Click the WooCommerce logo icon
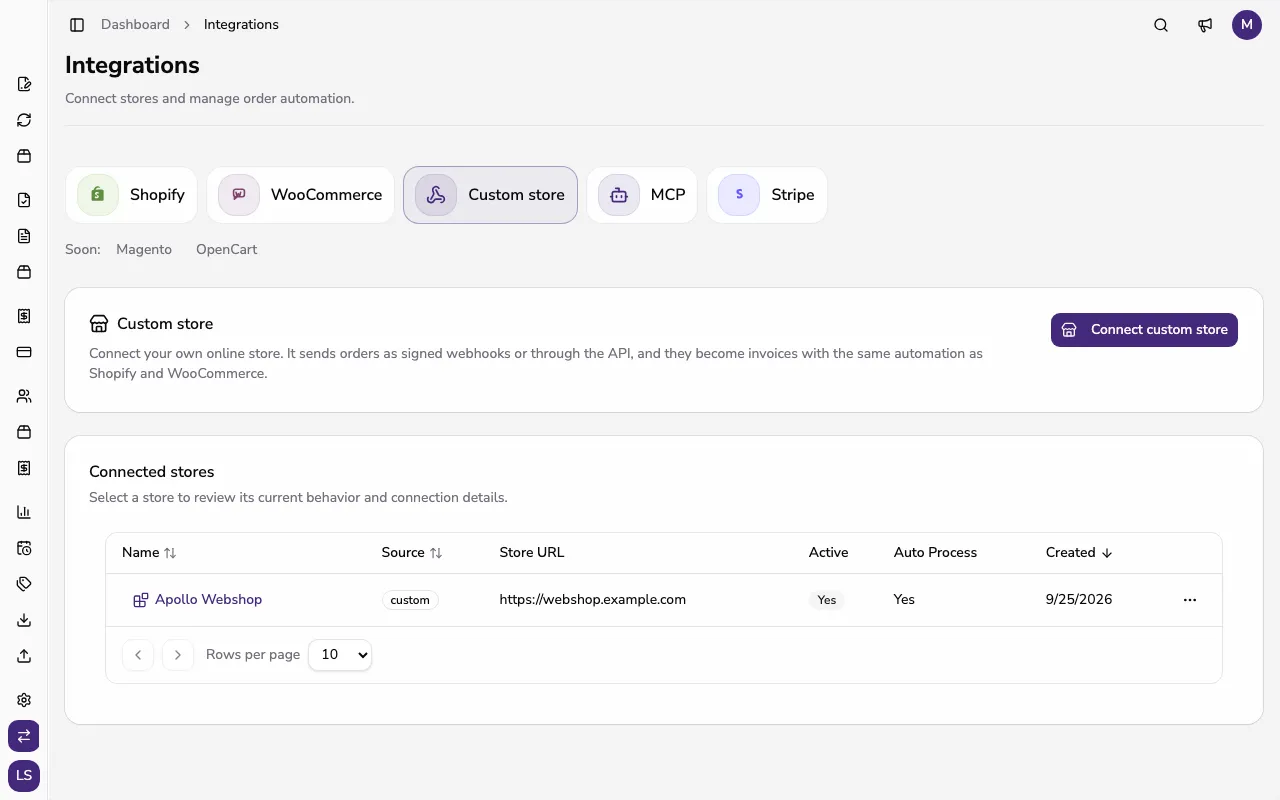This screenshot has width=1280, height=800. [239, 195]
